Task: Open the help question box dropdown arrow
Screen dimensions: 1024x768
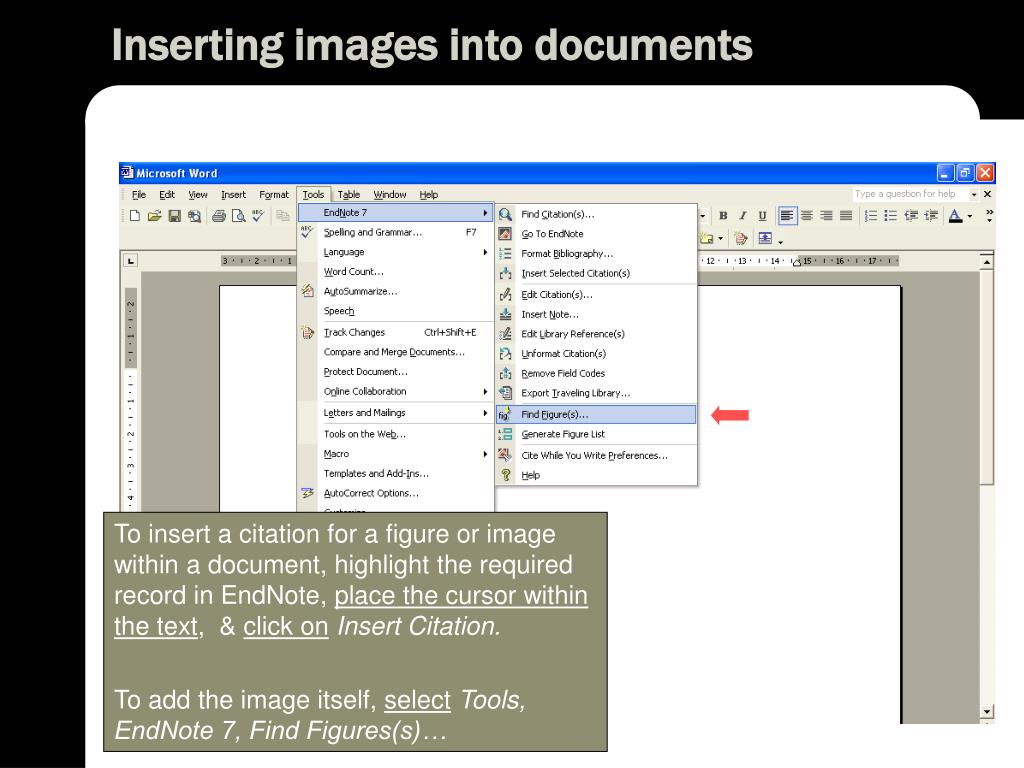Action: pos(974,195)
